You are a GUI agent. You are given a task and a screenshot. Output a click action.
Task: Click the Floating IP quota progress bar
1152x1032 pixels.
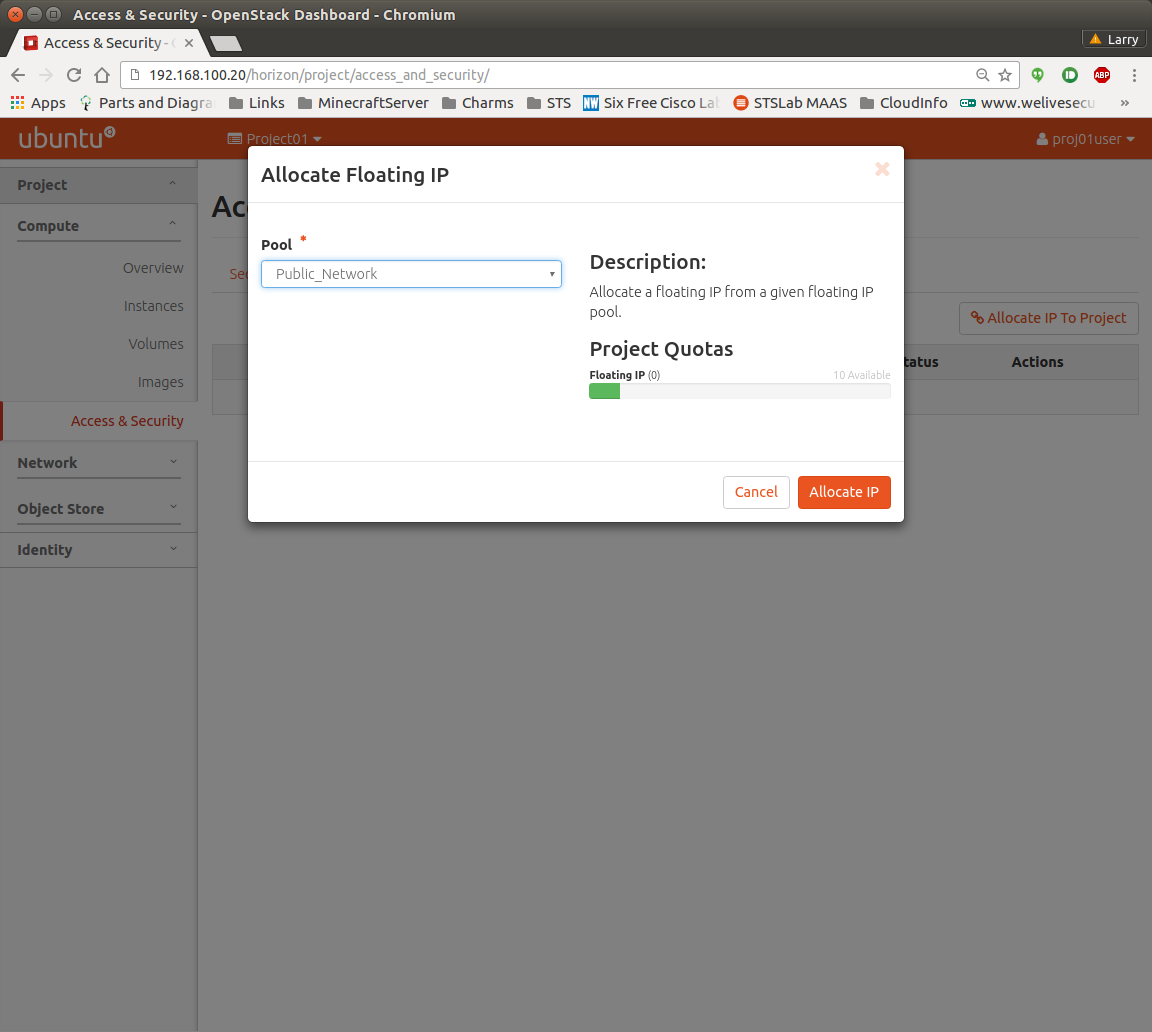(x=739, y=391)
